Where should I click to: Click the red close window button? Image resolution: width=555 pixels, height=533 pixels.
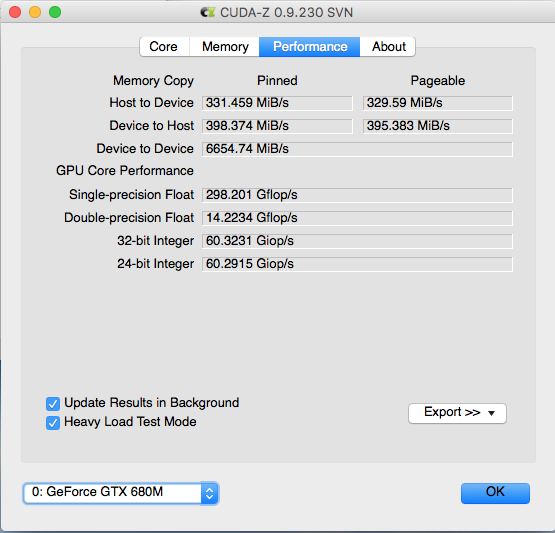[15, 12]
